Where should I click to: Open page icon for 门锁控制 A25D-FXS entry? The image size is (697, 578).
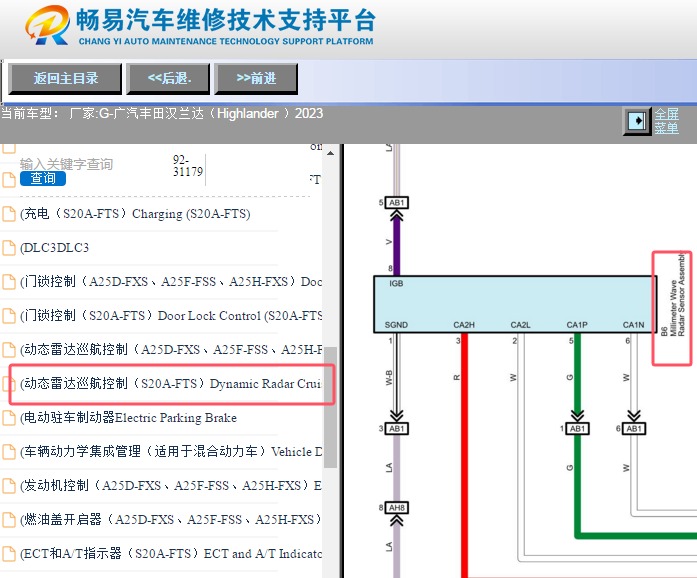click(8, 281)
